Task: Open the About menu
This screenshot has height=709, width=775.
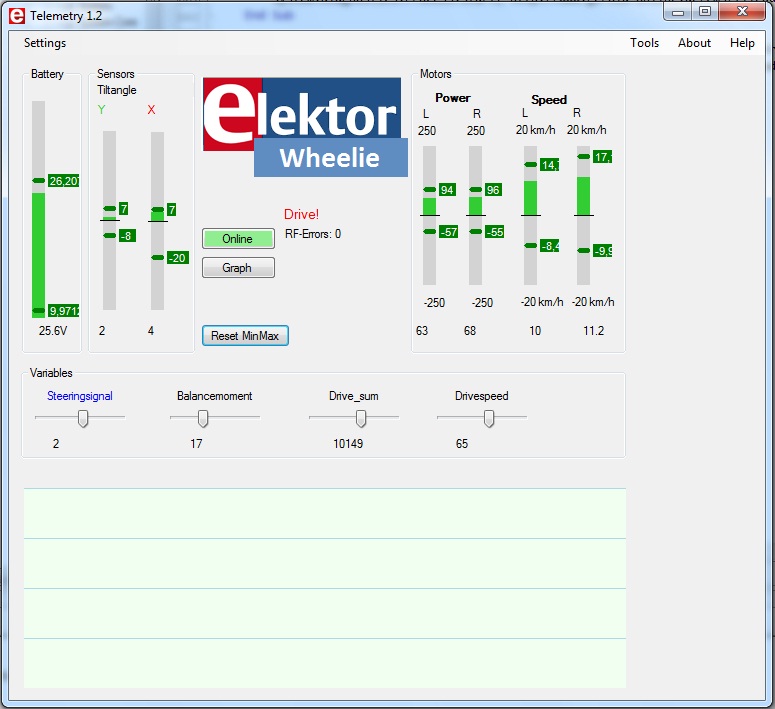Action: point(694,43)
